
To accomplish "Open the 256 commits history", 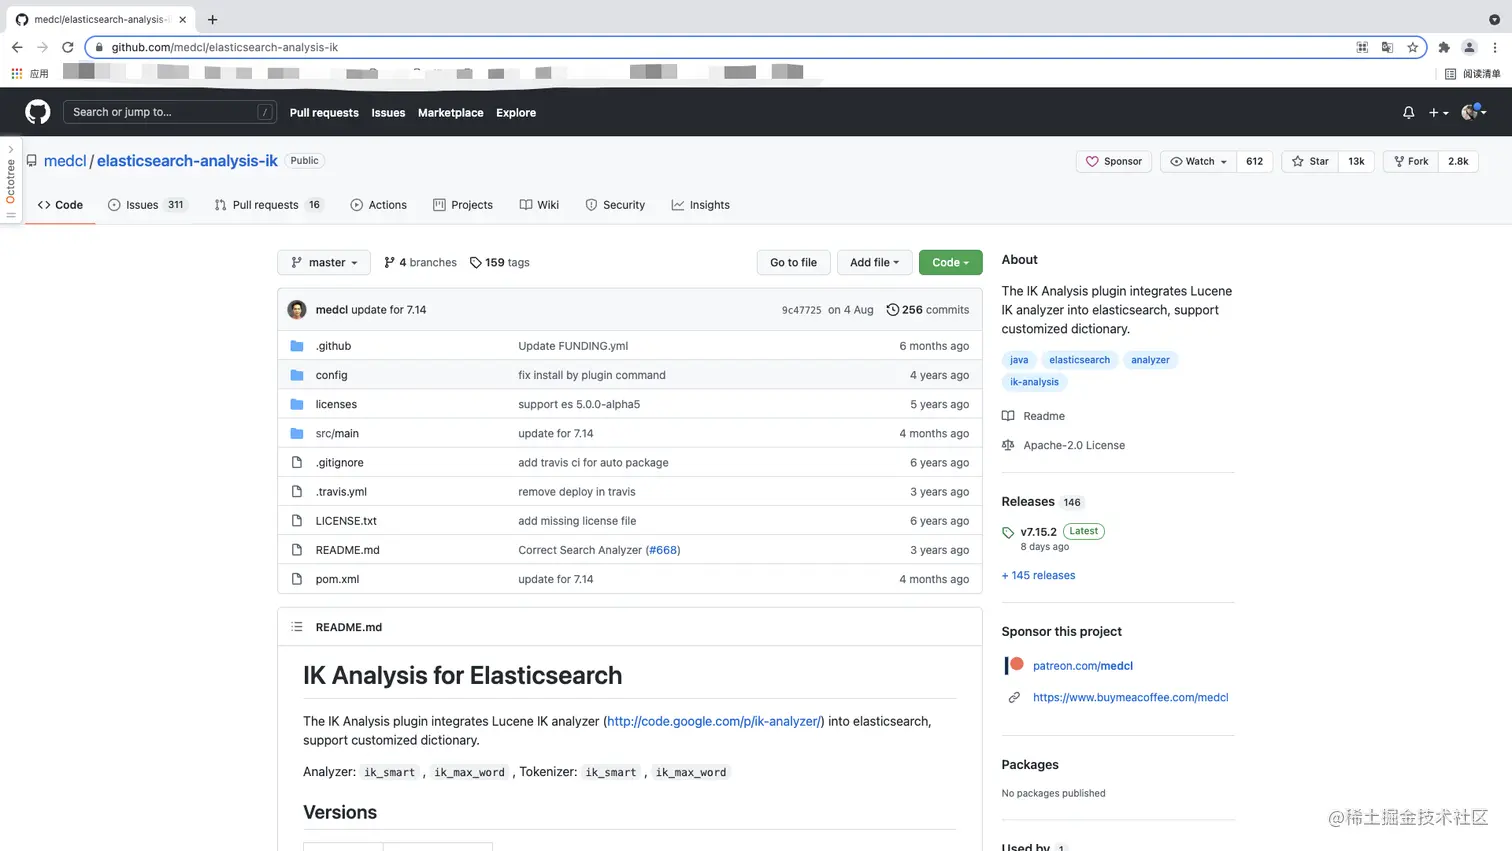I will [928, 310].
